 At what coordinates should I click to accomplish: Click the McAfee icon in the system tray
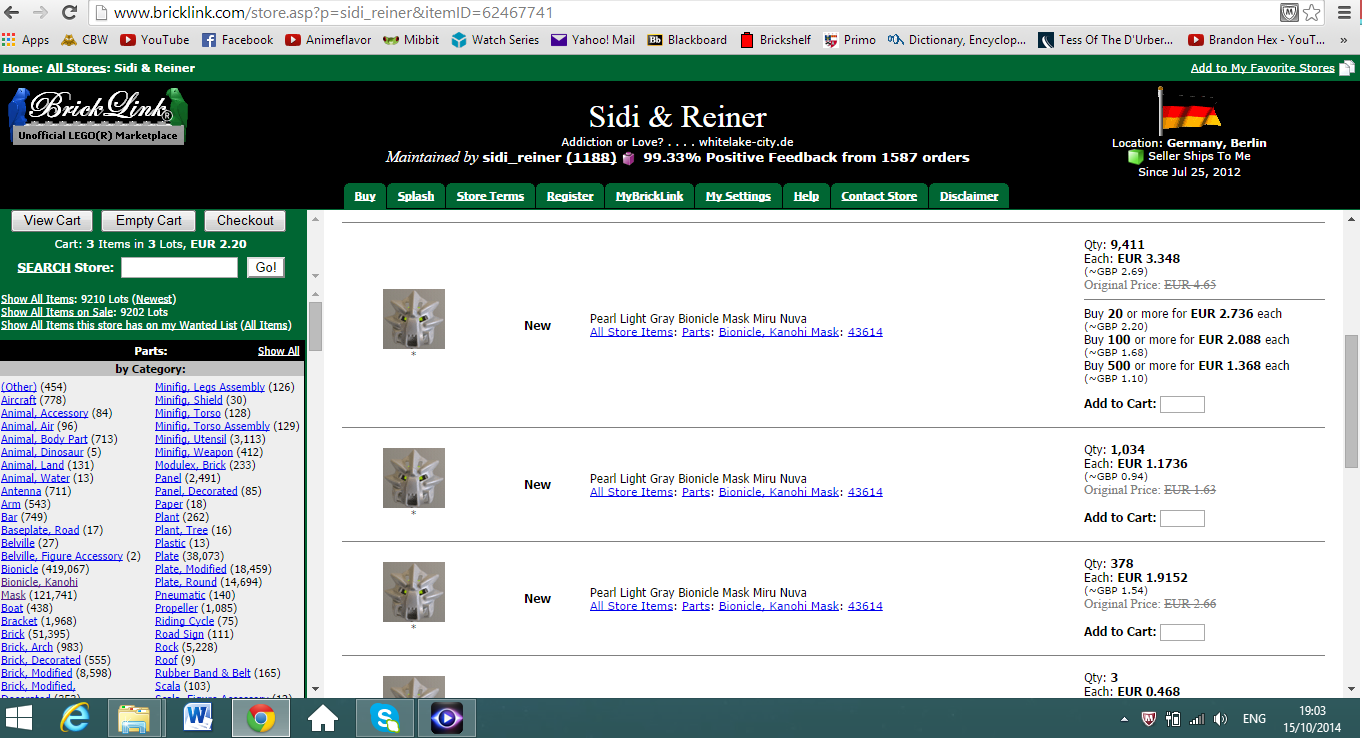pyautogui.click(x=1151, y=719)
